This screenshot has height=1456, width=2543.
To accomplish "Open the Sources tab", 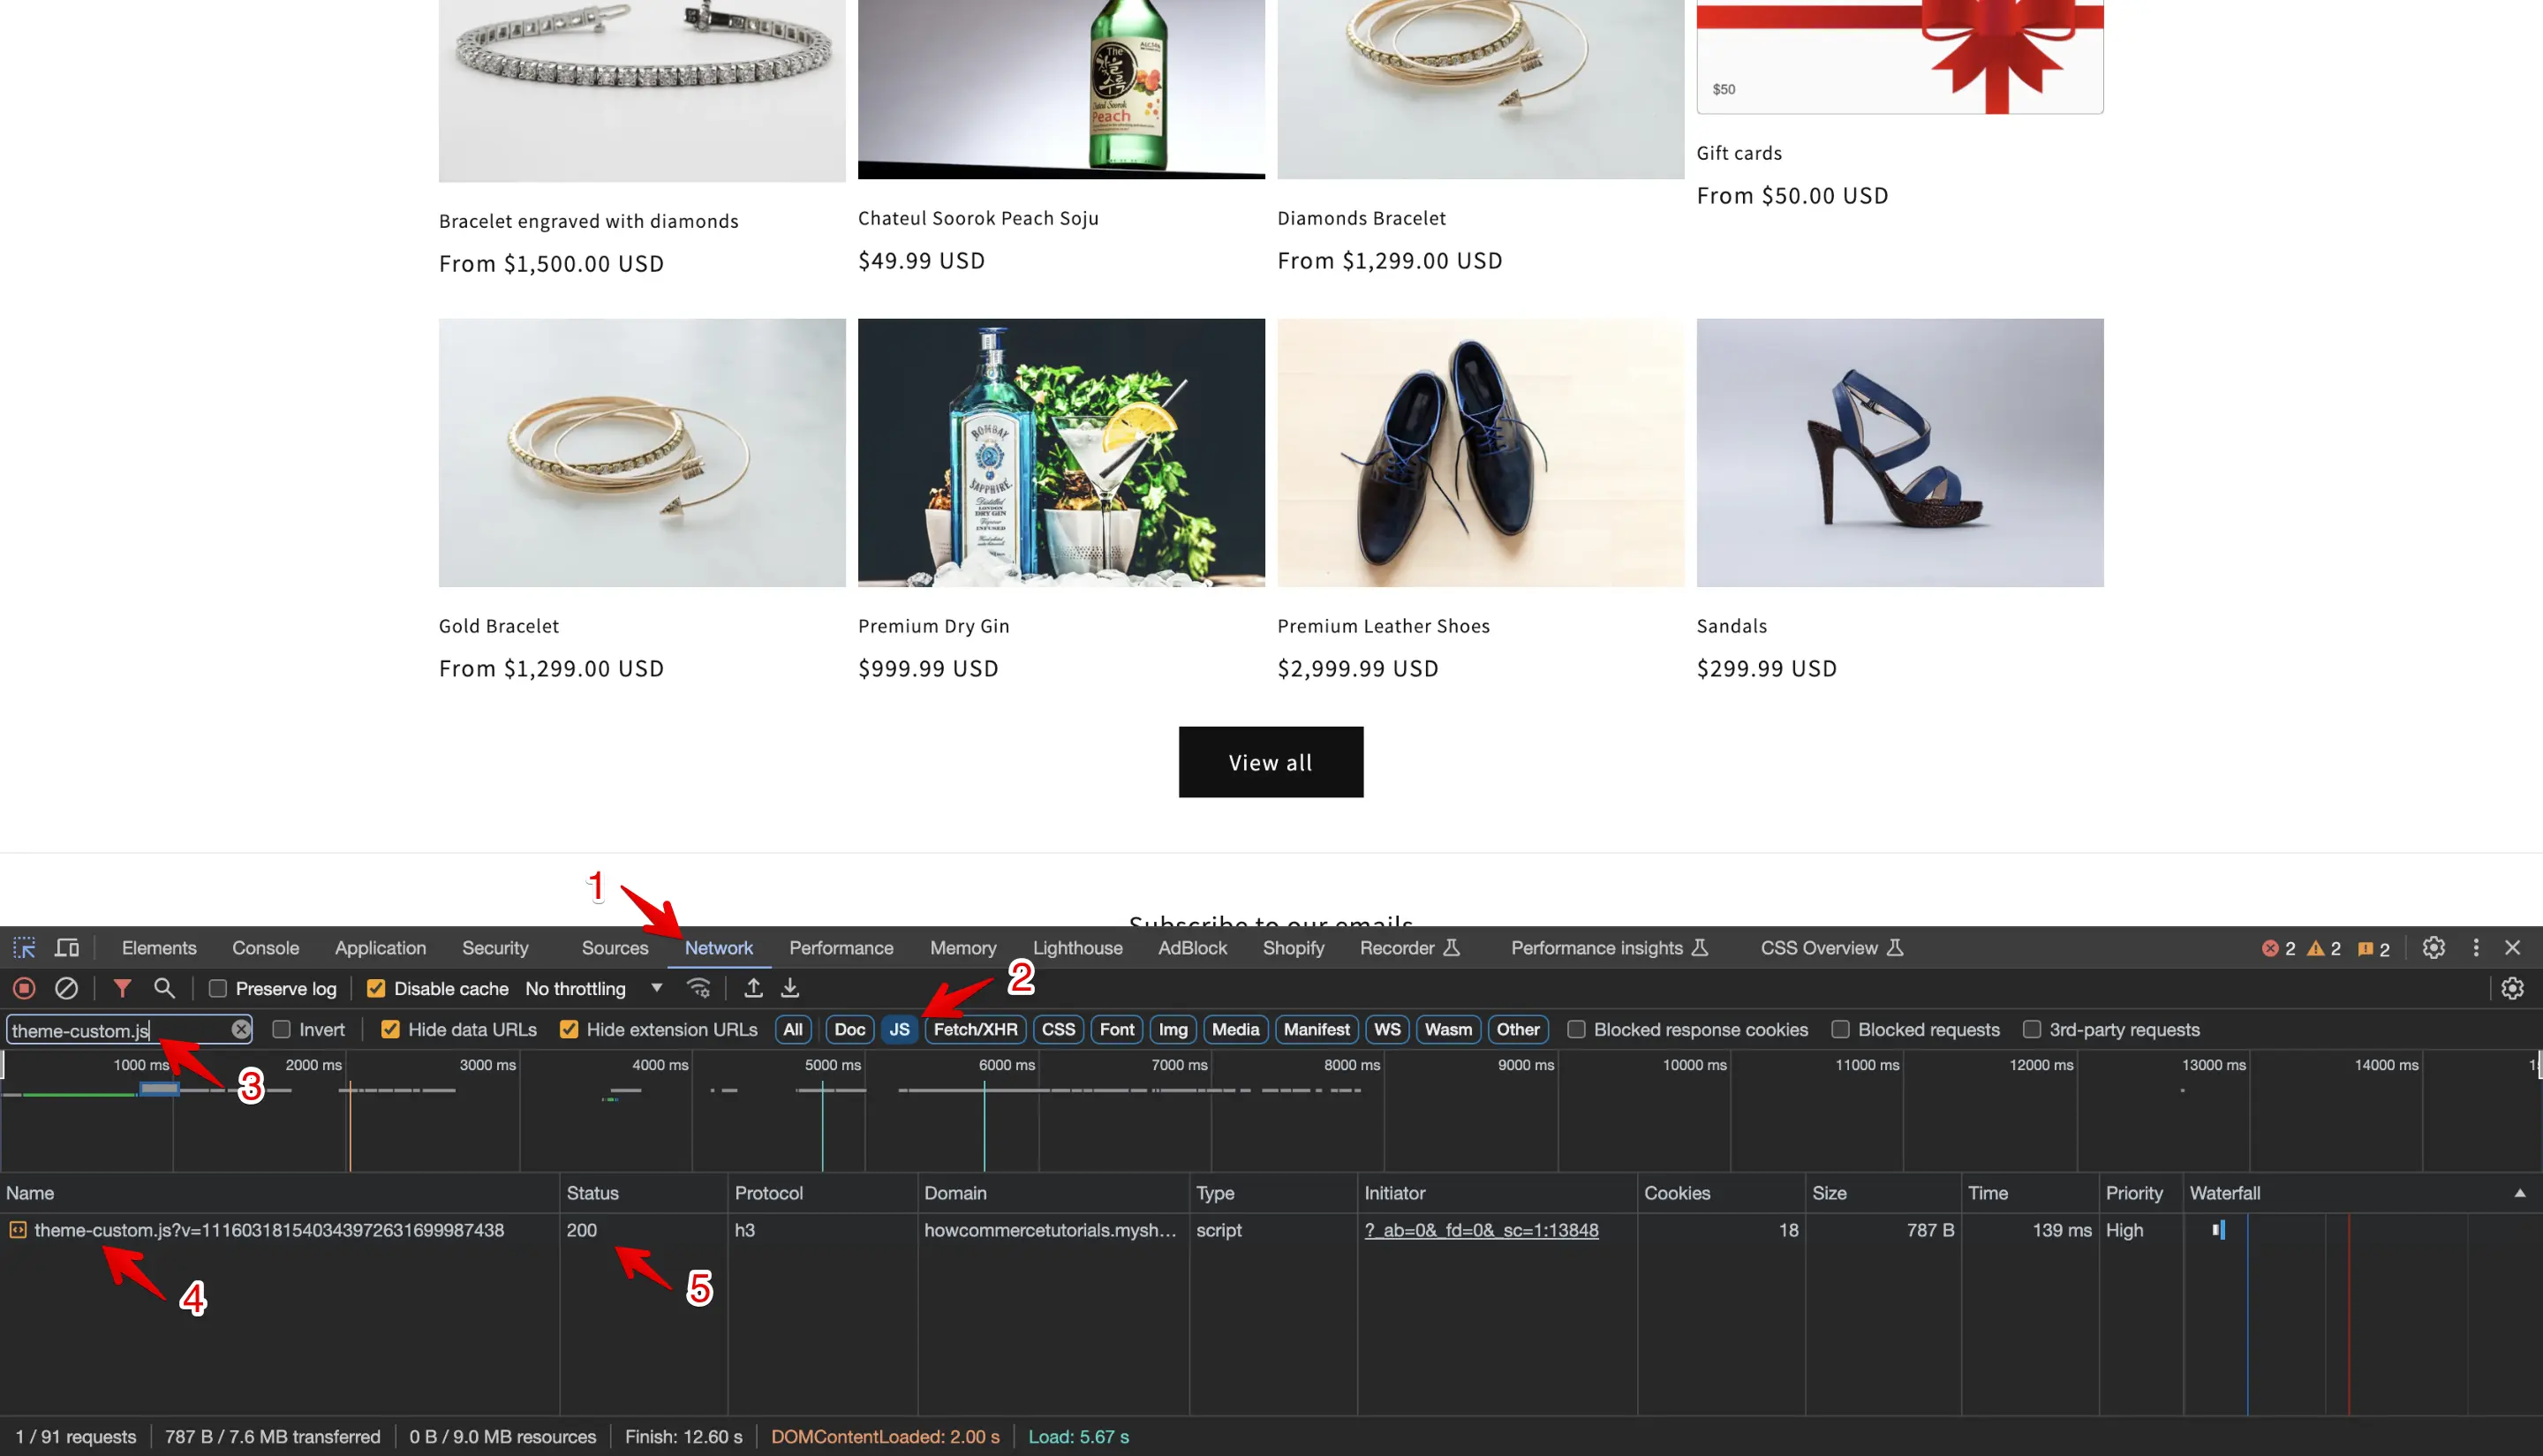I will [x=615, y=947].
